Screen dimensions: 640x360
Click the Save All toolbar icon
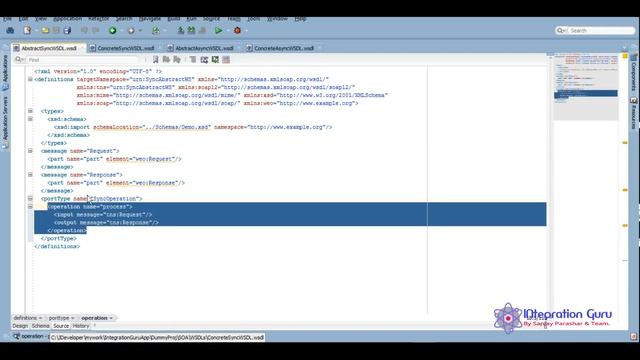(67, 31)
